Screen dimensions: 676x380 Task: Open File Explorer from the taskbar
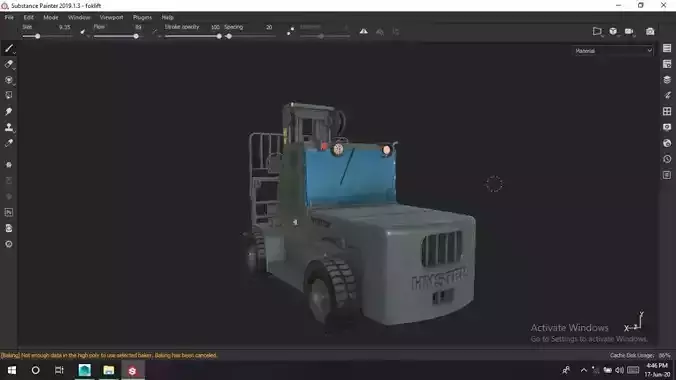[x=109, y=370]
